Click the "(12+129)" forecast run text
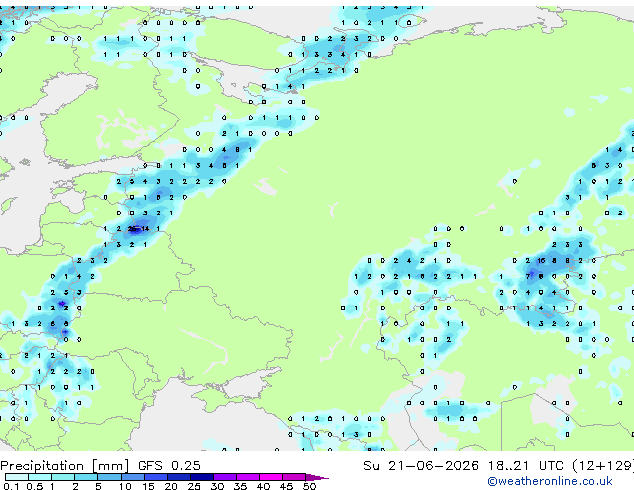634x490 pixels. [602, 466]
